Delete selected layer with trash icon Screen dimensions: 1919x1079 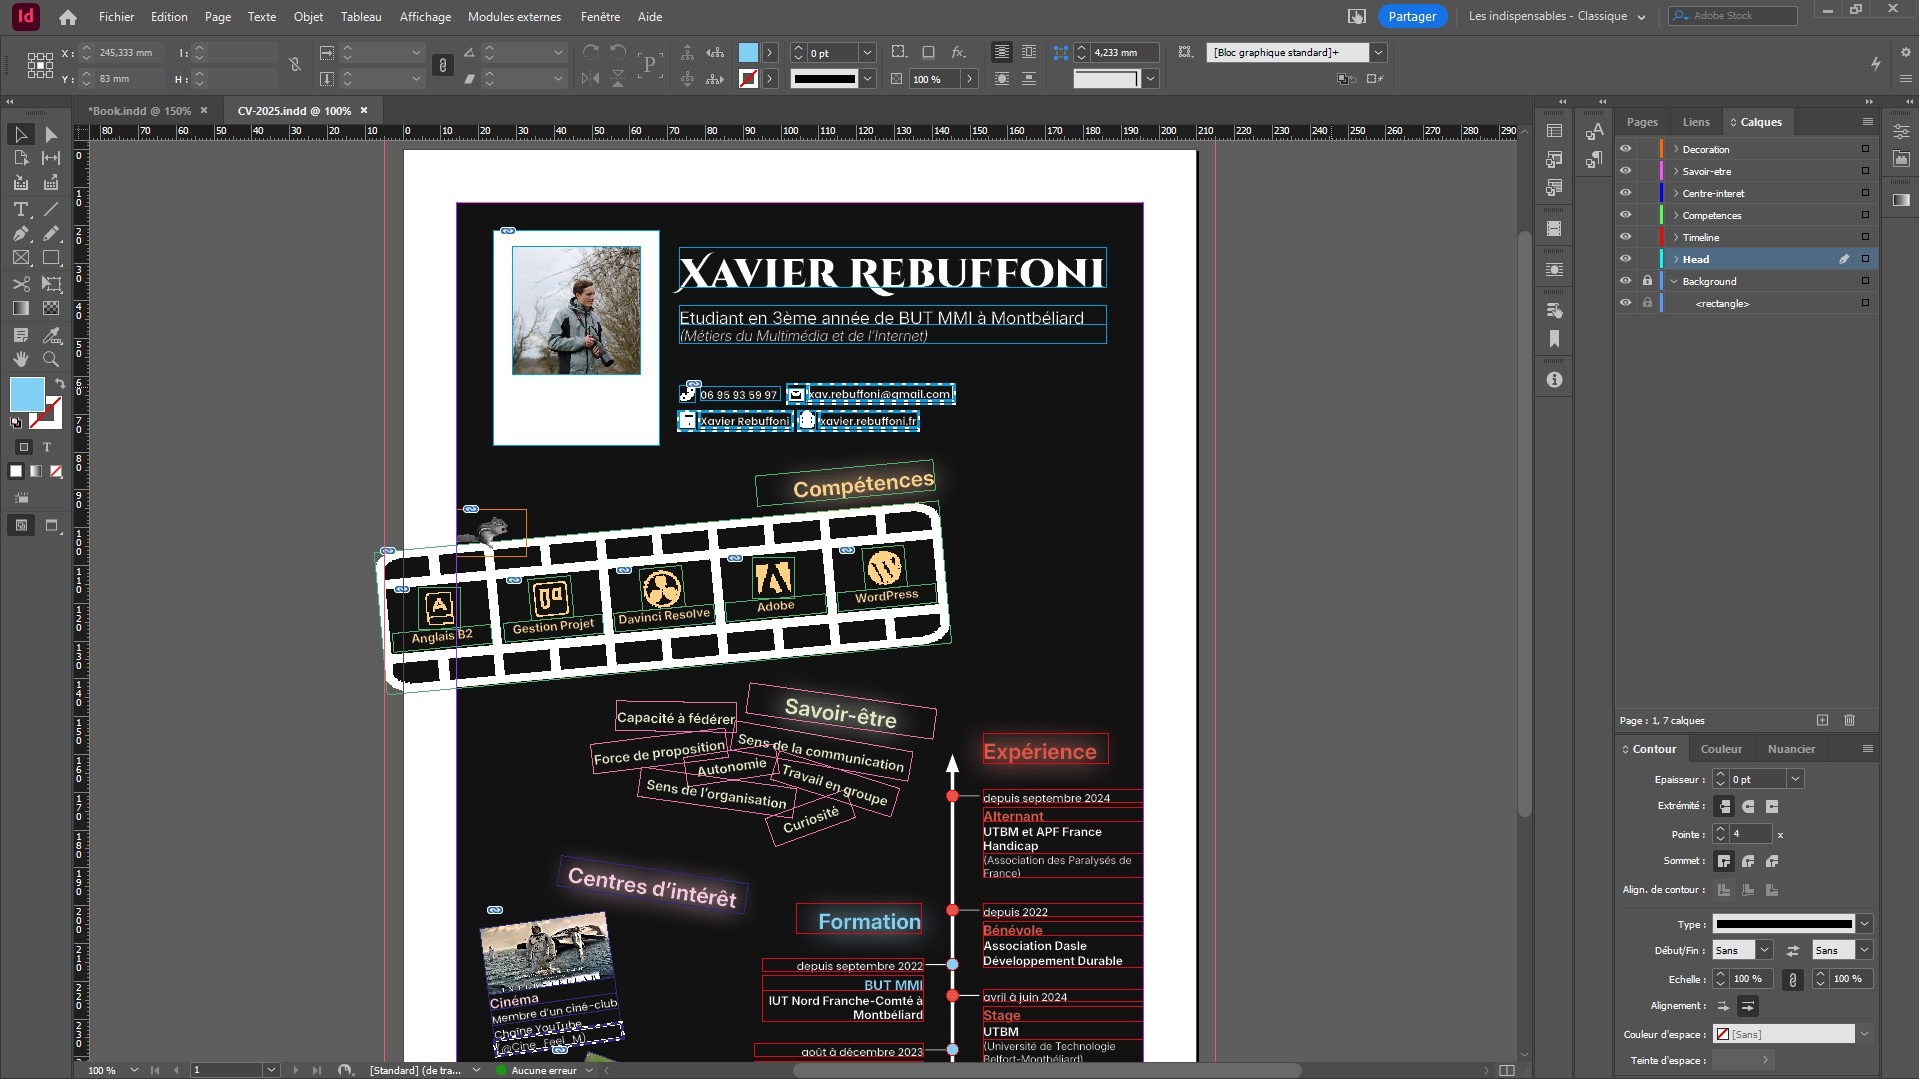click(1849, 720)
